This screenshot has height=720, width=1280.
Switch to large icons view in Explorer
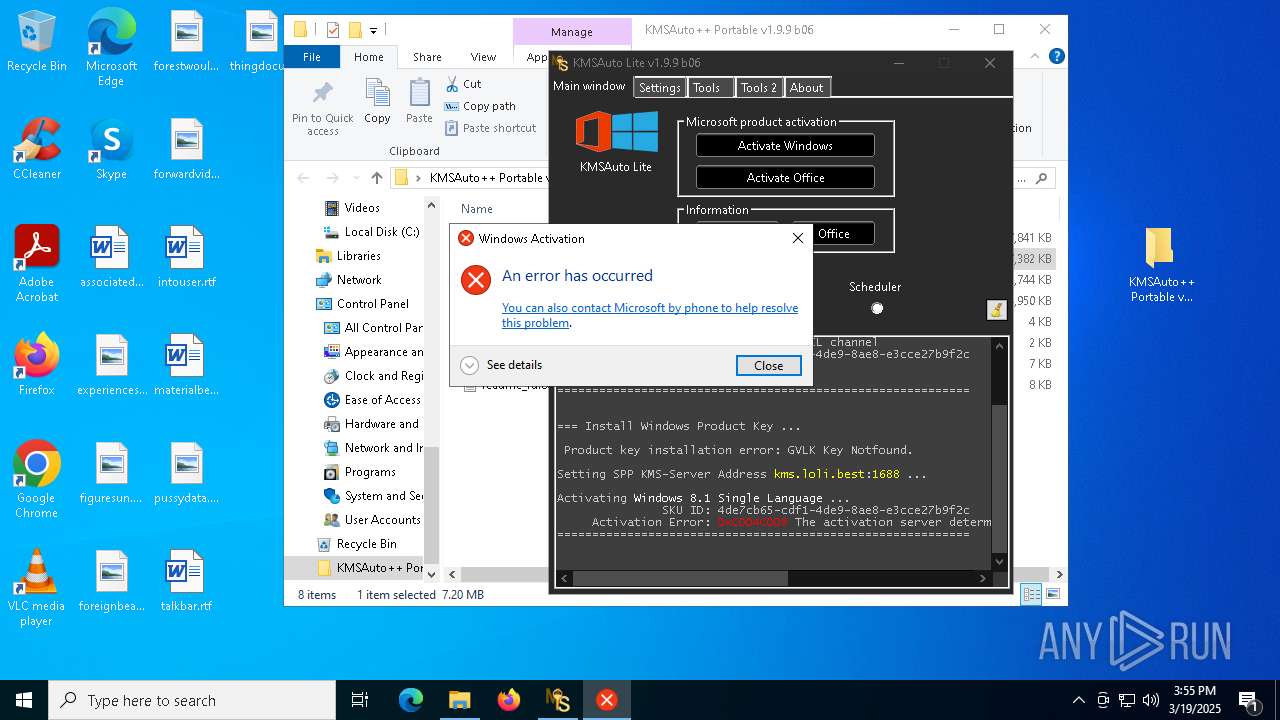tap(1052, 594)
